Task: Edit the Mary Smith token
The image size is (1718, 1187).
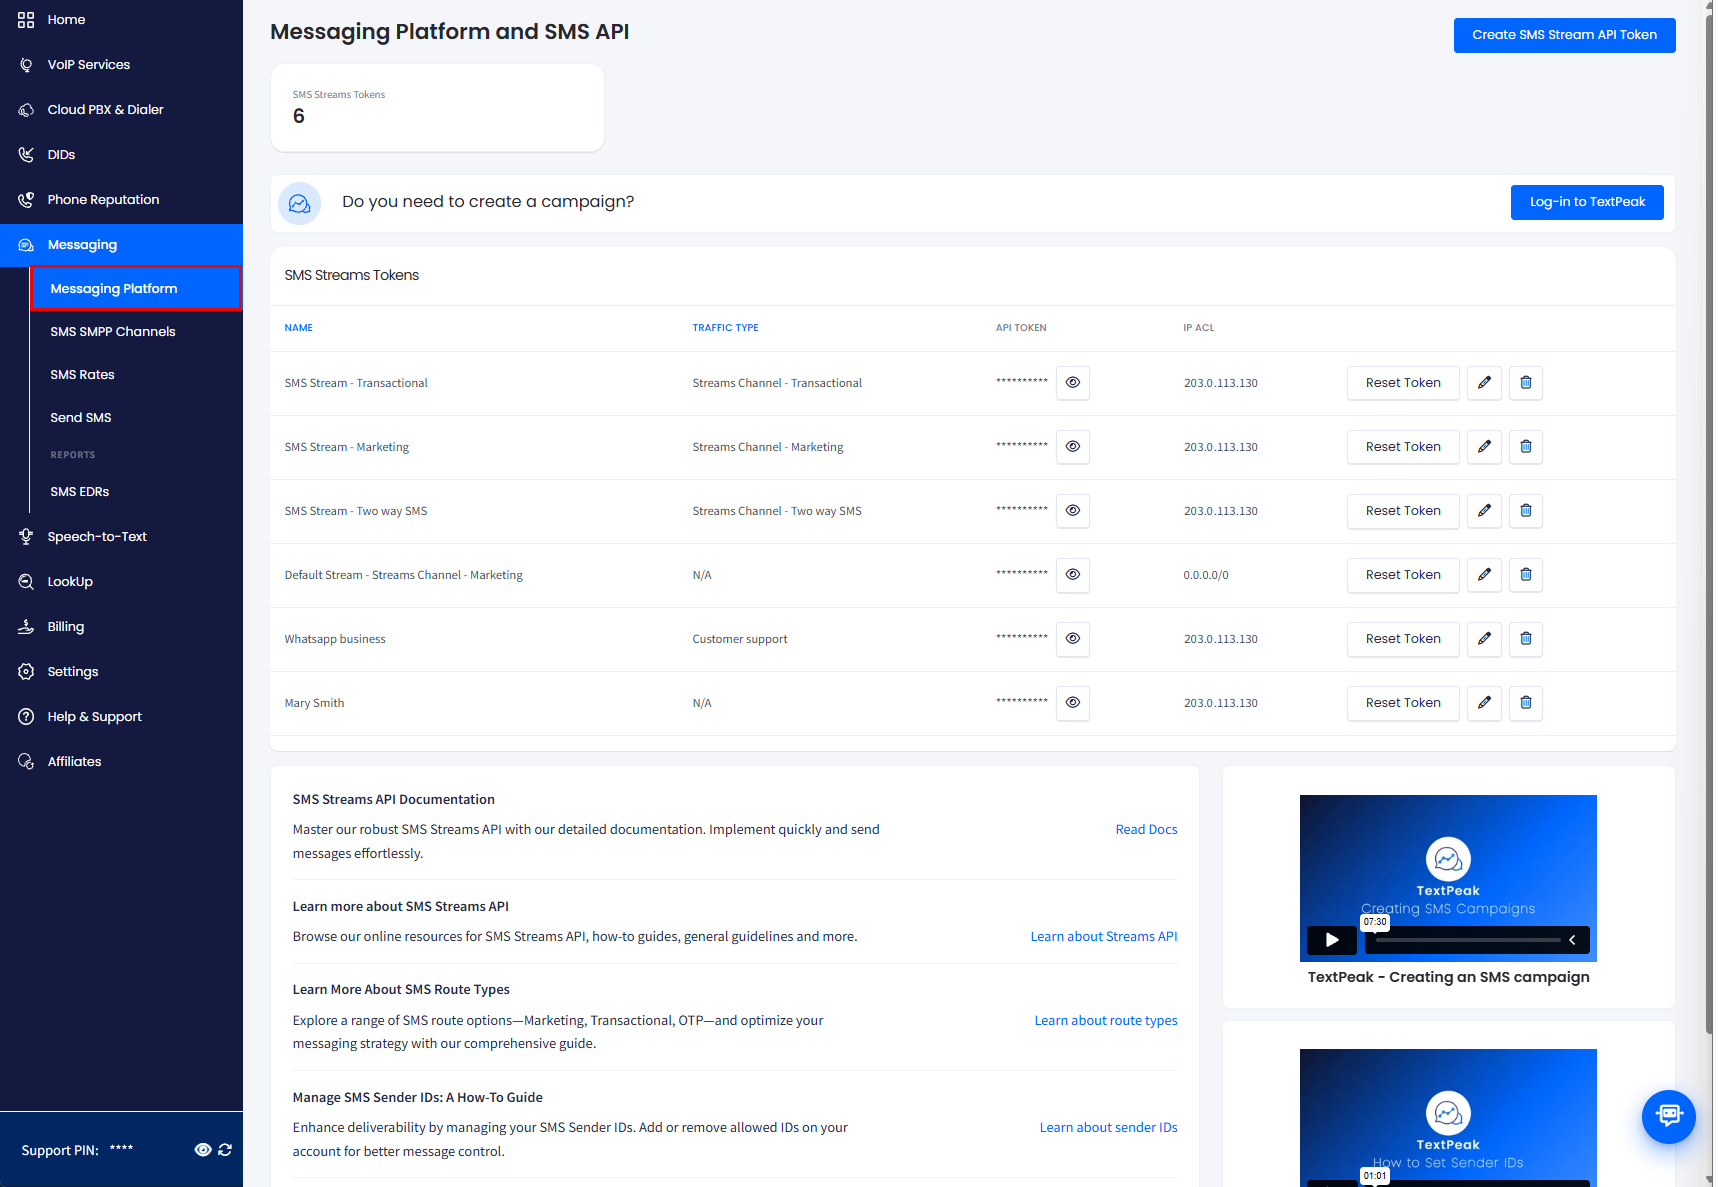Action: 1484,703
